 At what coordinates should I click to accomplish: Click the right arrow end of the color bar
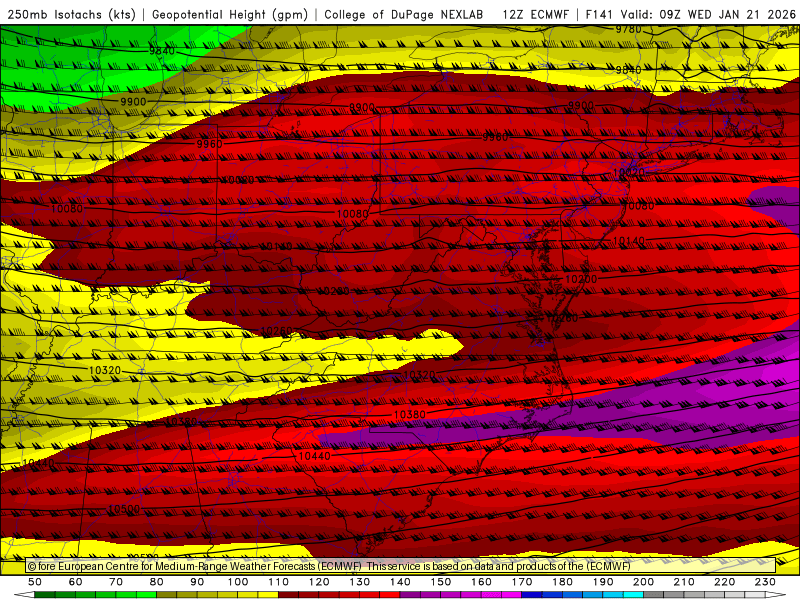tap(776, 595)
